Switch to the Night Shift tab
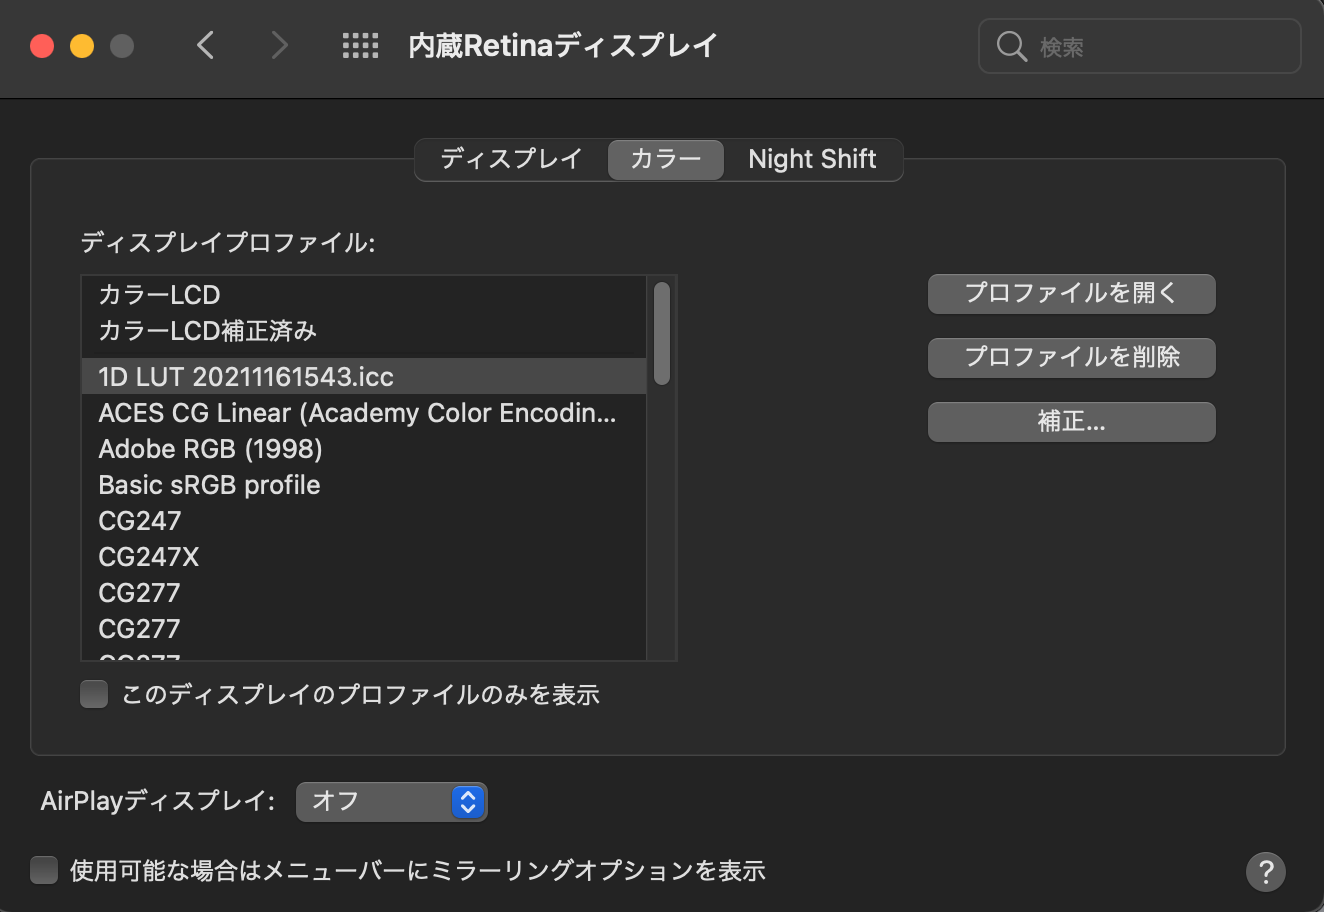 pos(812,159)
